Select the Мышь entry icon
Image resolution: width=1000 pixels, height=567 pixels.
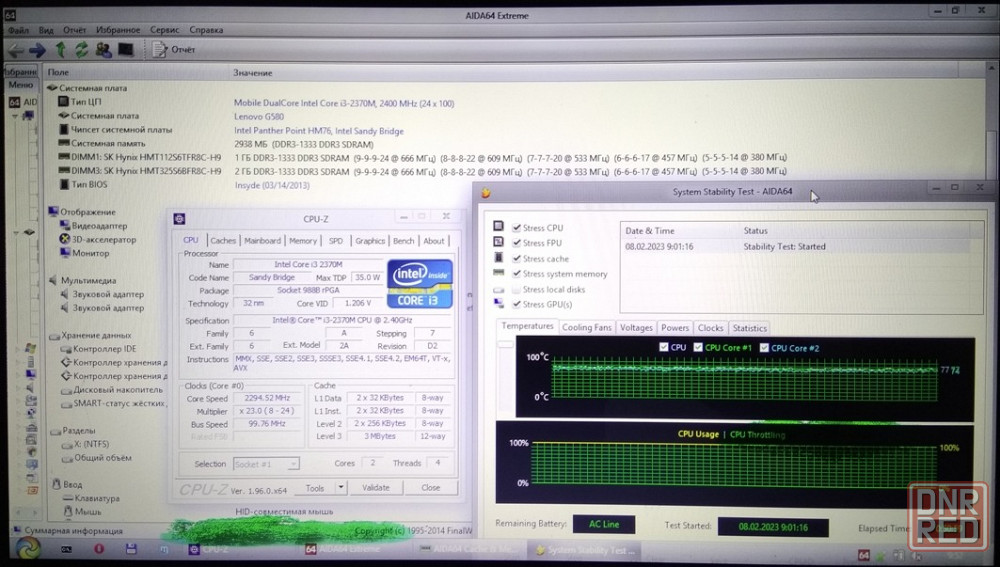point(68,512)
